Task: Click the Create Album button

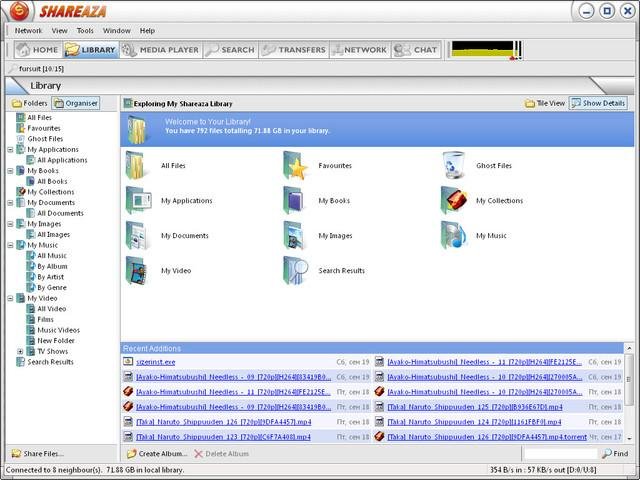Action: pos(157,454)
